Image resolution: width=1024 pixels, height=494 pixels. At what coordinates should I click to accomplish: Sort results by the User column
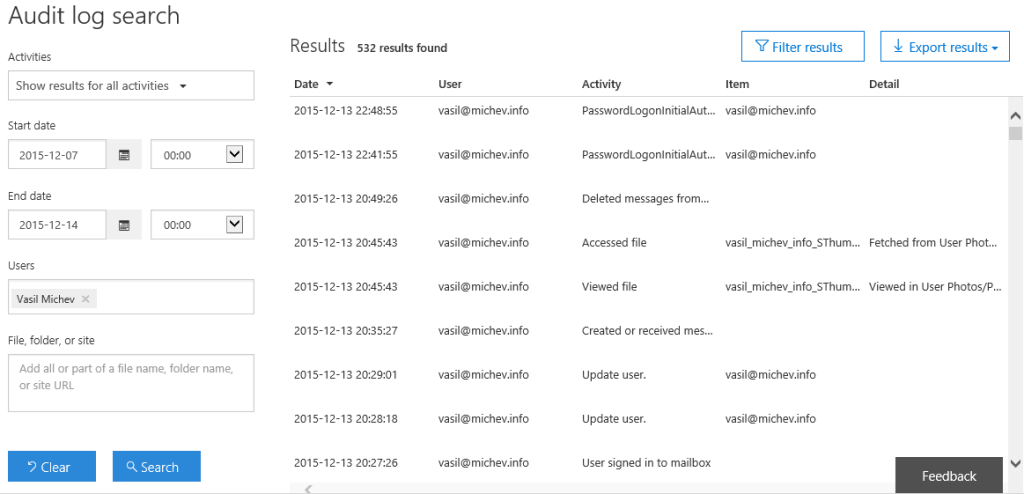tap(450, 84)
